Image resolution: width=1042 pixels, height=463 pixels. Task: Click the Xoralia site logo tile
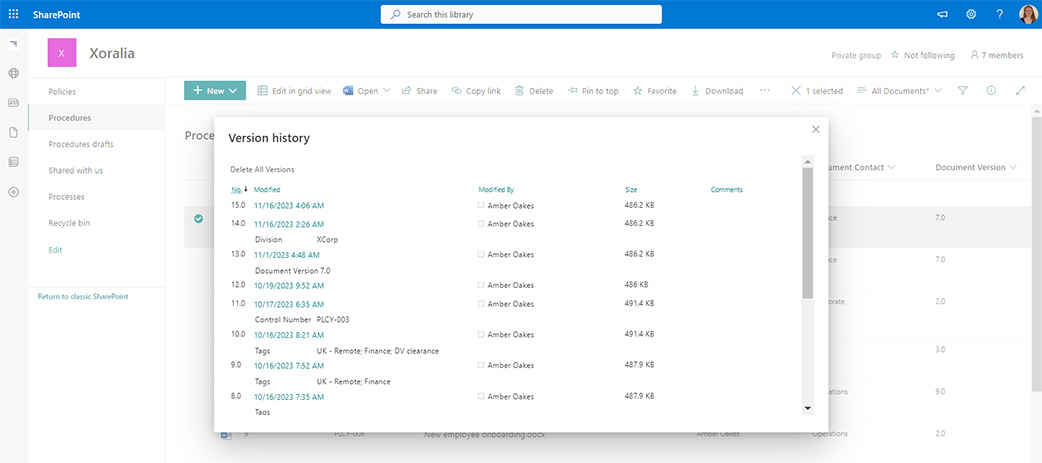pos(62,53)
